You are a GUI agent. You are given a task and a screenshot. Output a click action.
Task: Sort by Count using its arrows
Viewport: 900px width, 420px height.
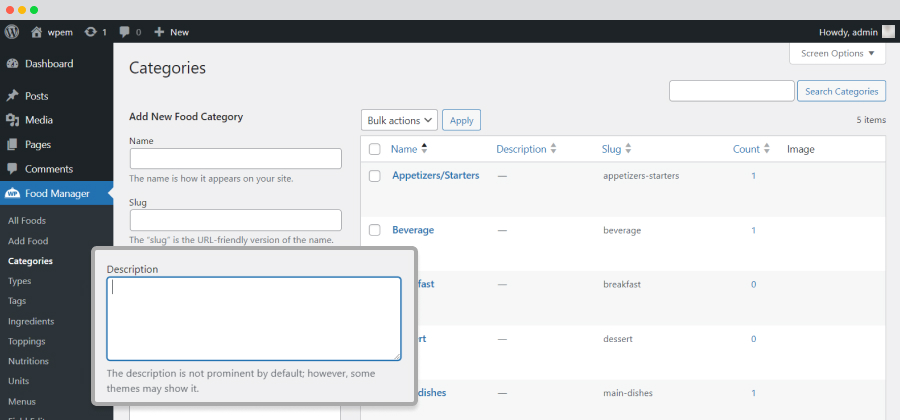[766, 149]
